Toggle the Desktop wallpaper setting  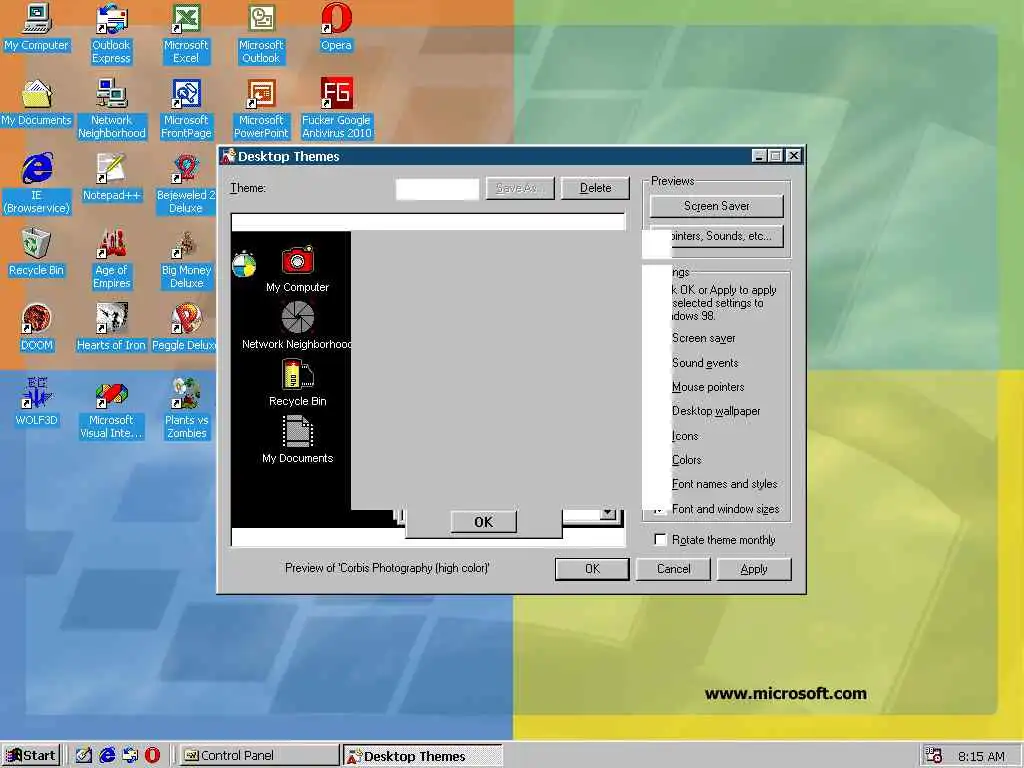pos(716,411)
